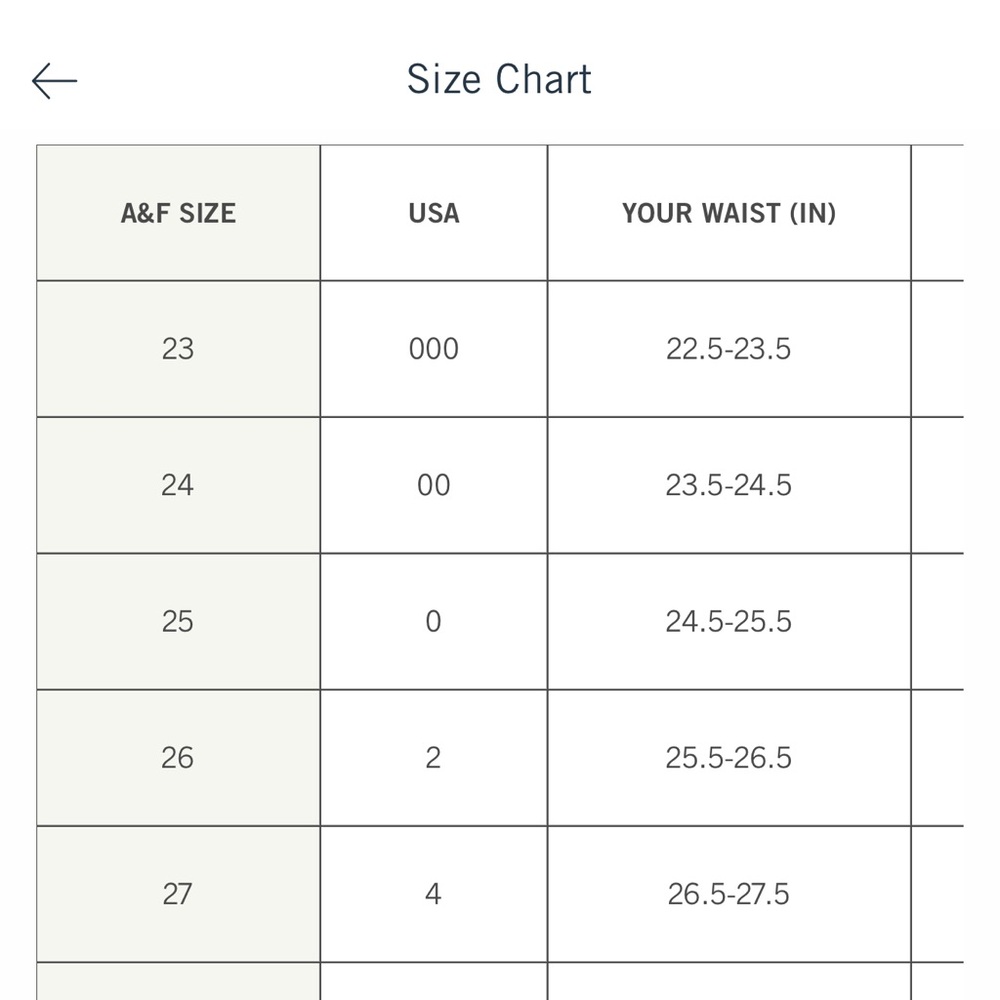The height and width of the screenshot is (1000, 1000).
Task: Select waist range 23.5-24.5
Action: tap(729, 485)
